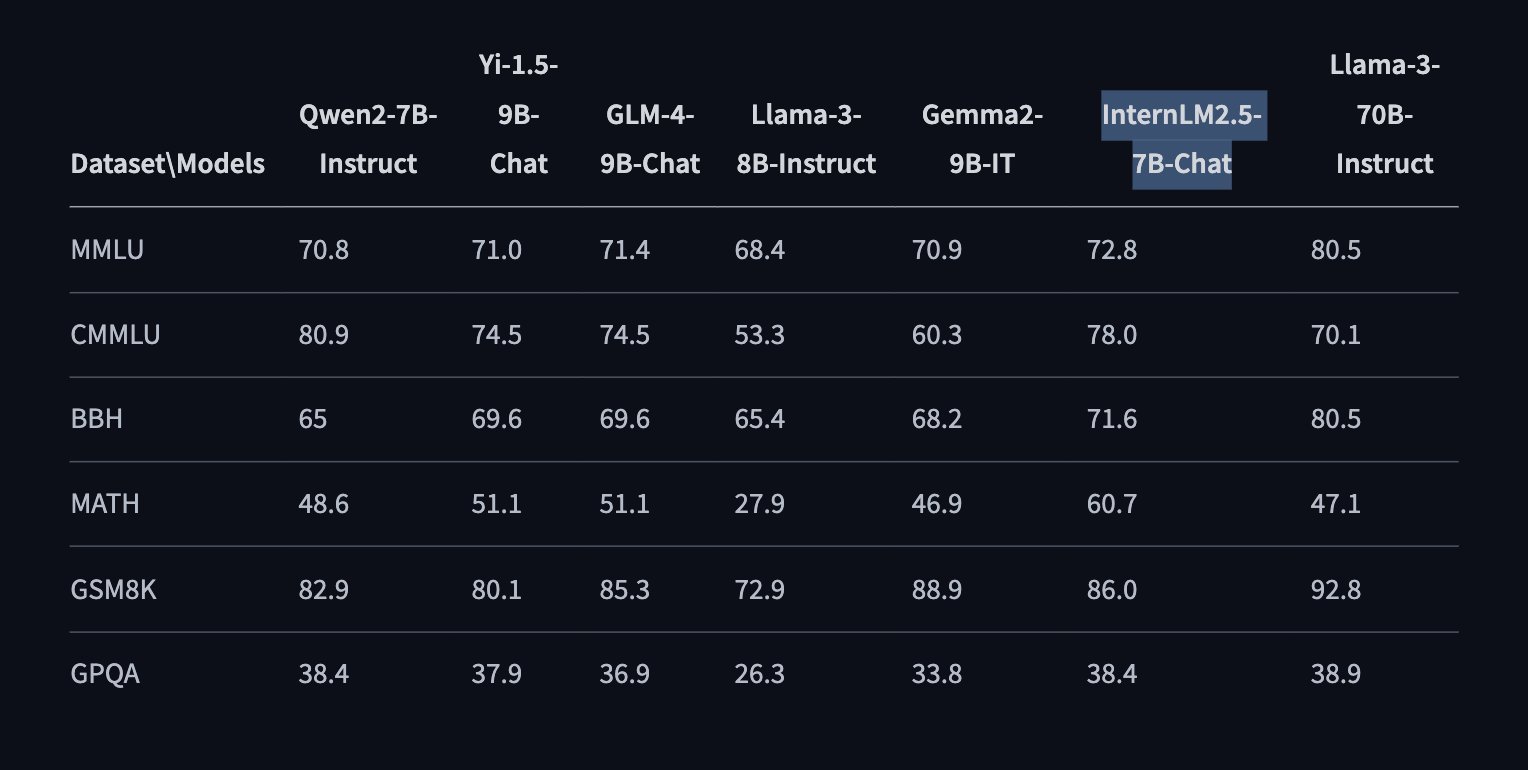Click InternLM2.5-7B-Chat's MATH score of 60.7

coord(1111,504)
